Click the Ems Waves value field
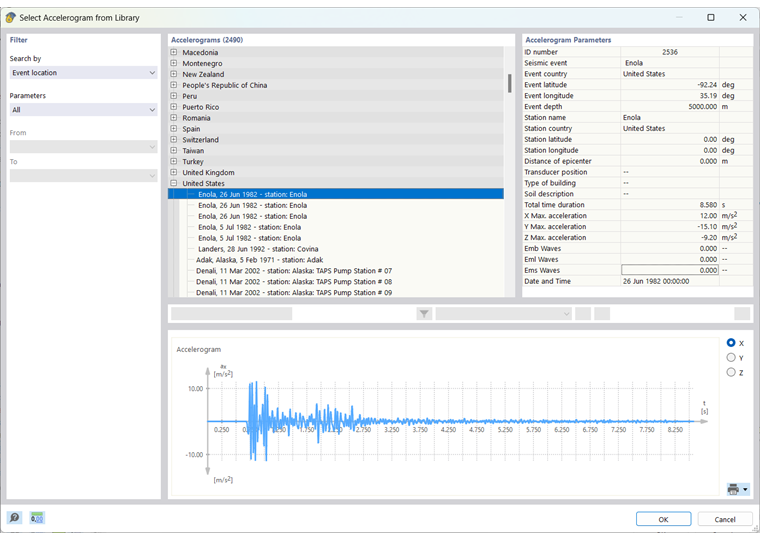 [x=669, y=270]
